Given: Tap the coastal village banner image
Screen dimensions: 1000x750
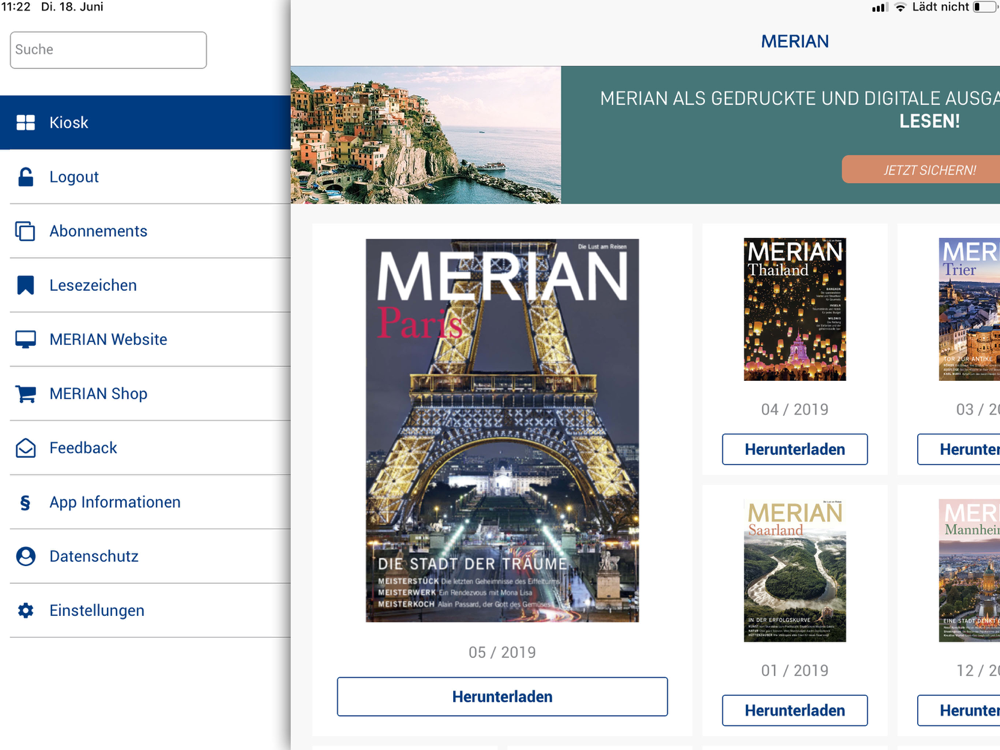Looking at the screenshot, I should click(x=426, y=135).
